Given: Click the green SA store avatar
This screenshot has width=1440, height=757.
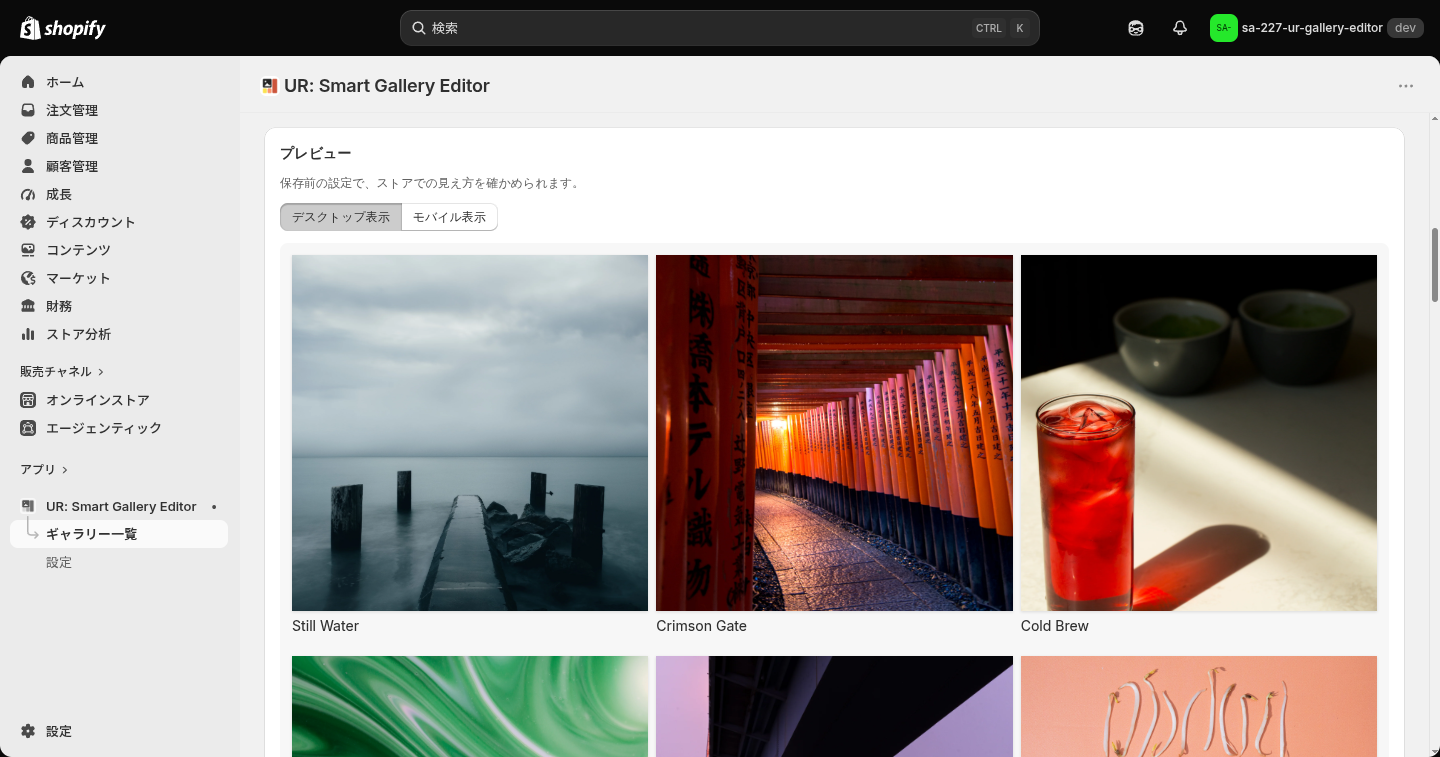Looking at the screenshot, I should [1223, 28].
